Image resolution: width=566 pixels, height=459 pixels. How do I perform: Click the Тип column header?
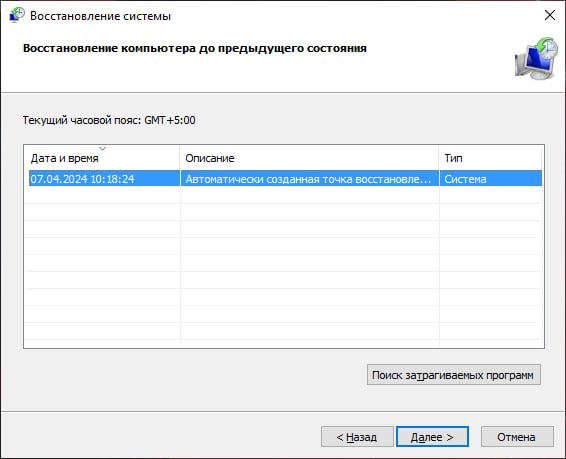point(490,158)
